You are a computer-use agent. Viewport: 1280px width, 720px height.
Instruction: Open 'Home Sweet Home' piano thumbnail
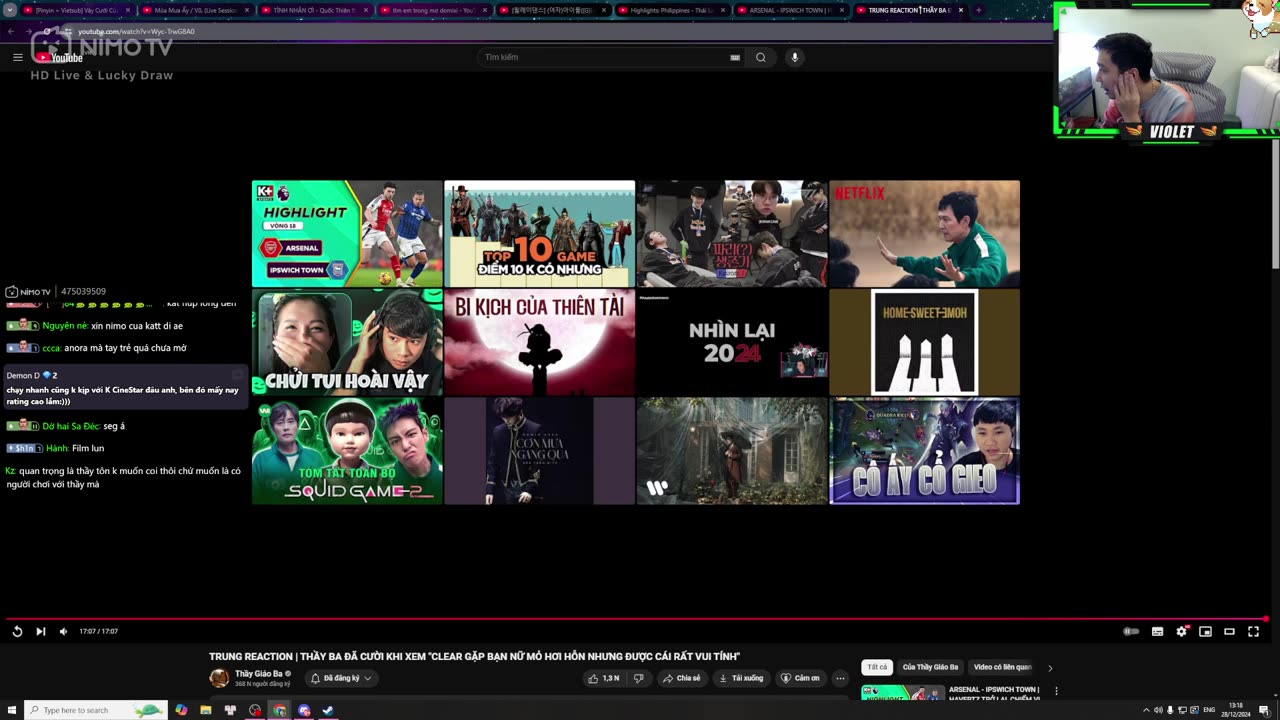click(x=925, y=342)
